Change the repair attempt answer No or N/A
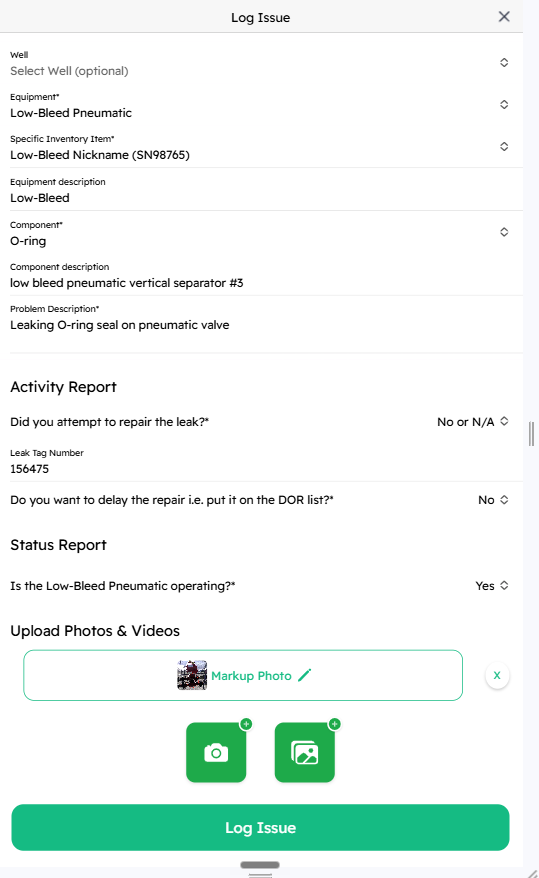This screenshot has height=878, width=539. click(x=473, y=422)
